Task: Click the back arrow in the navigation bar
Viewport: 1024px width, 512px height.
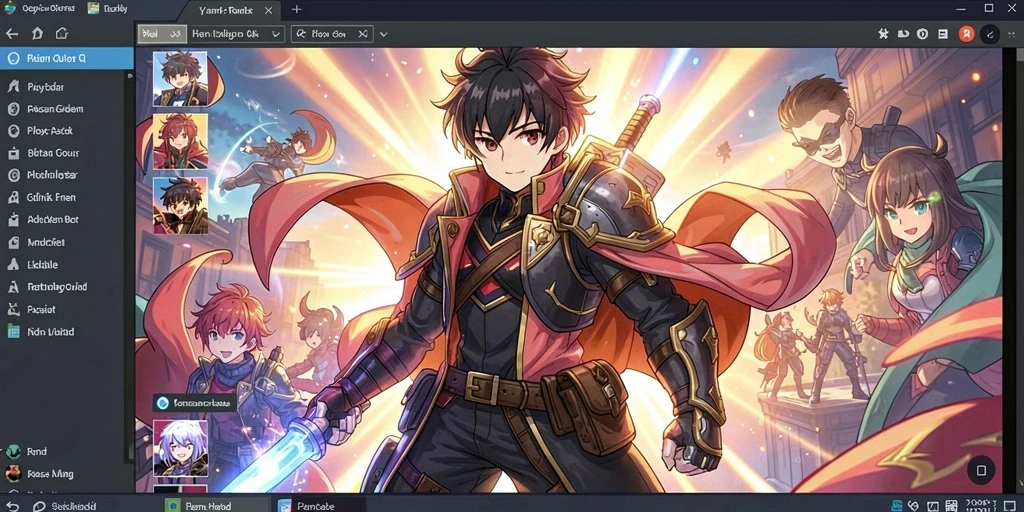Action: [12, 33]
